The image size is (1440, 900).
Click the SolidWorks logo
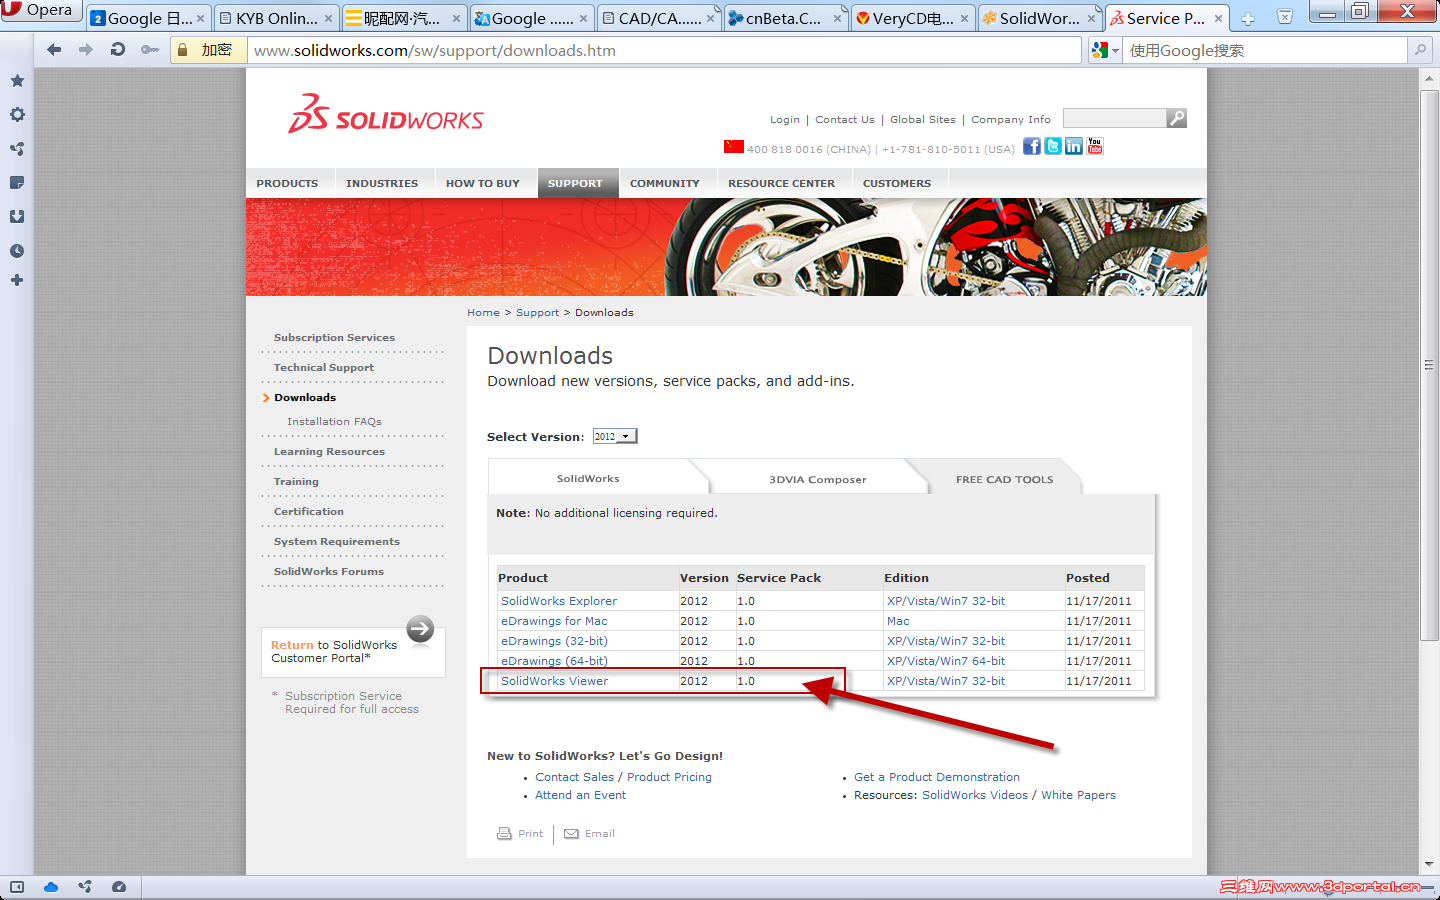386,115
